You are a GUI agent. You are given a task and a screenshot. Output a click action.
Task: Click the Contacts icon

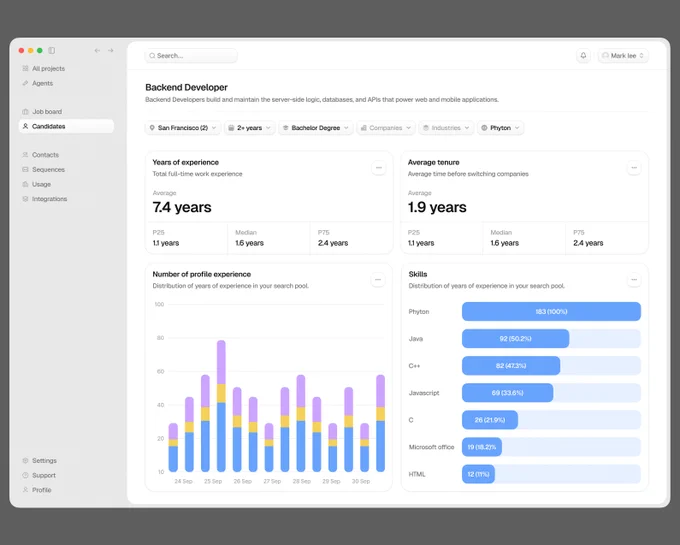point(25,155)
